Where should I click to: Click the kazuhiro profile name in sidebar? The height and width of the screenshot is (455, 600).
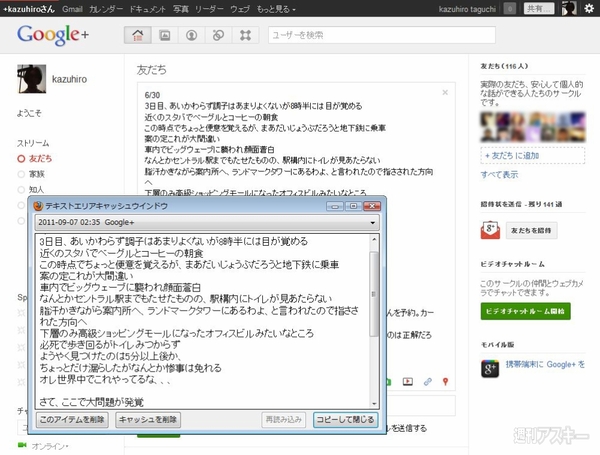(x=69, y=79)
